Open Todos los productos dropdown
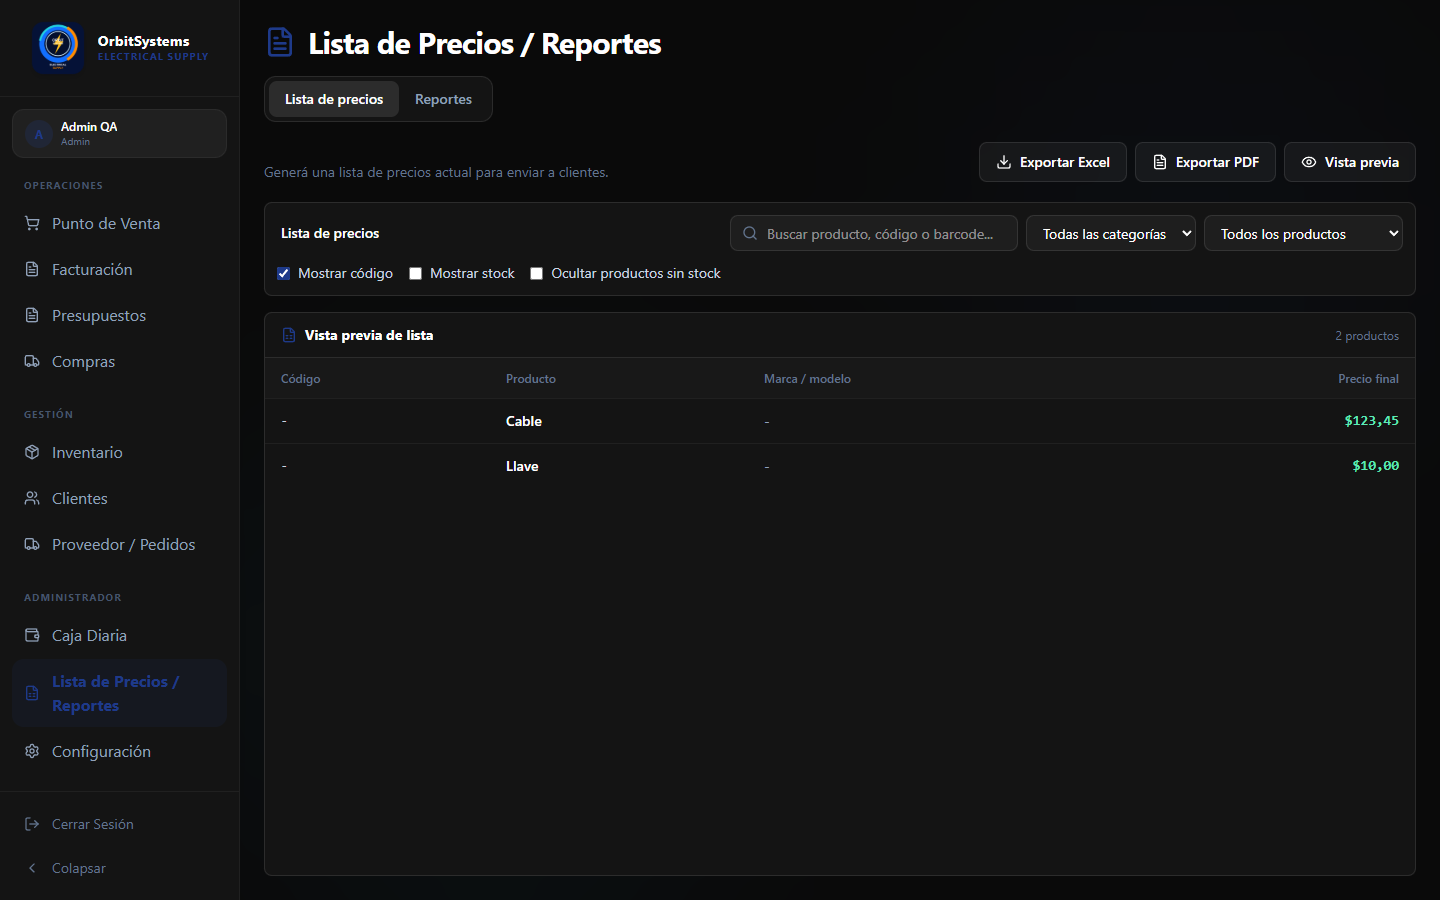The width and height of the screenshot is (1440, 900). (1303, 233)
